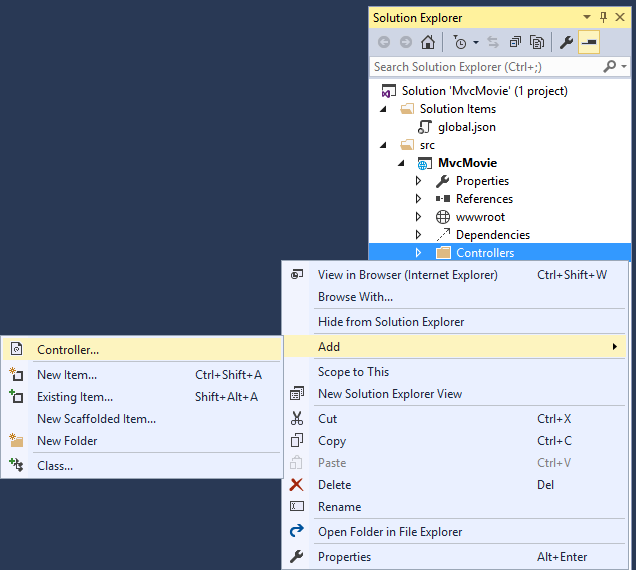Screen dimensions: 637x572
Task: Click the Home icon in Solution Explorer toolbar
Action: click(428, 42)
